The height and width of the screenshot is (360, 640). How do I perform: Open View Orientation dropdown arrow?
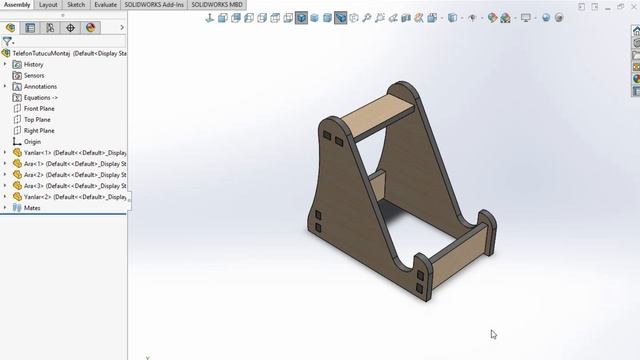(x=442, y=18)
